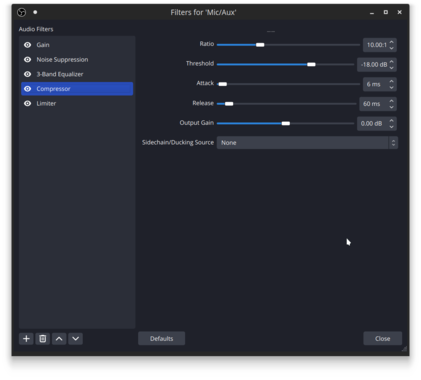The image size is (421, 380).
Task: Decrease Threshold with the down stepper arrow
Action: click(392, 68)
